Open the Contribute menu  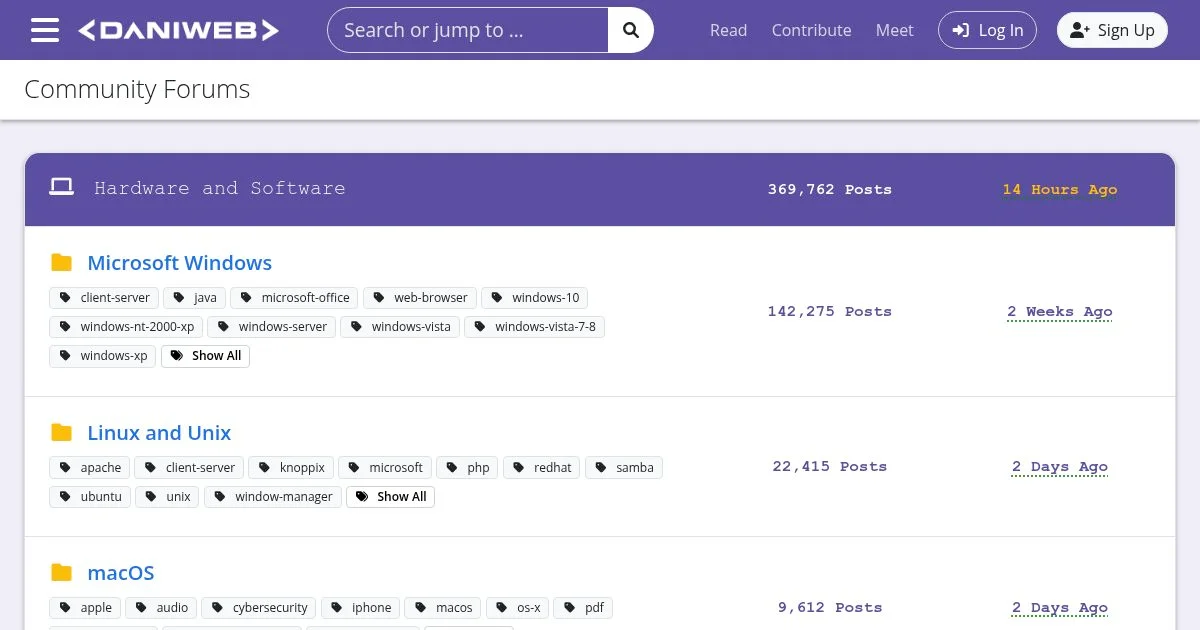811,30
